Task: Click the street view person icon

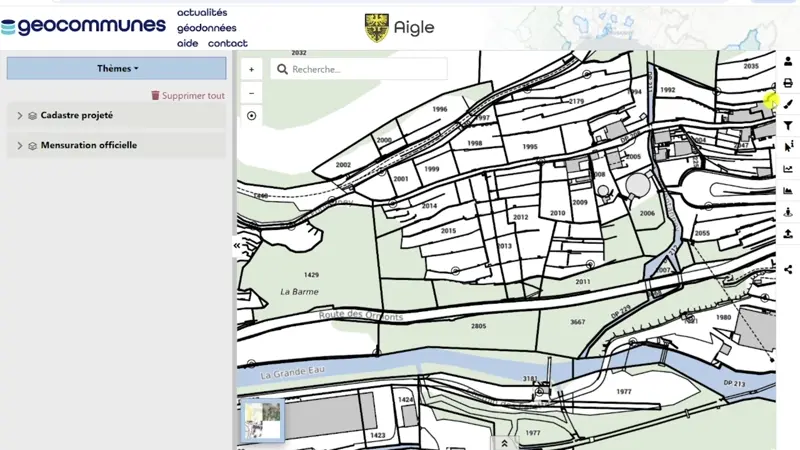Action: 788,212
